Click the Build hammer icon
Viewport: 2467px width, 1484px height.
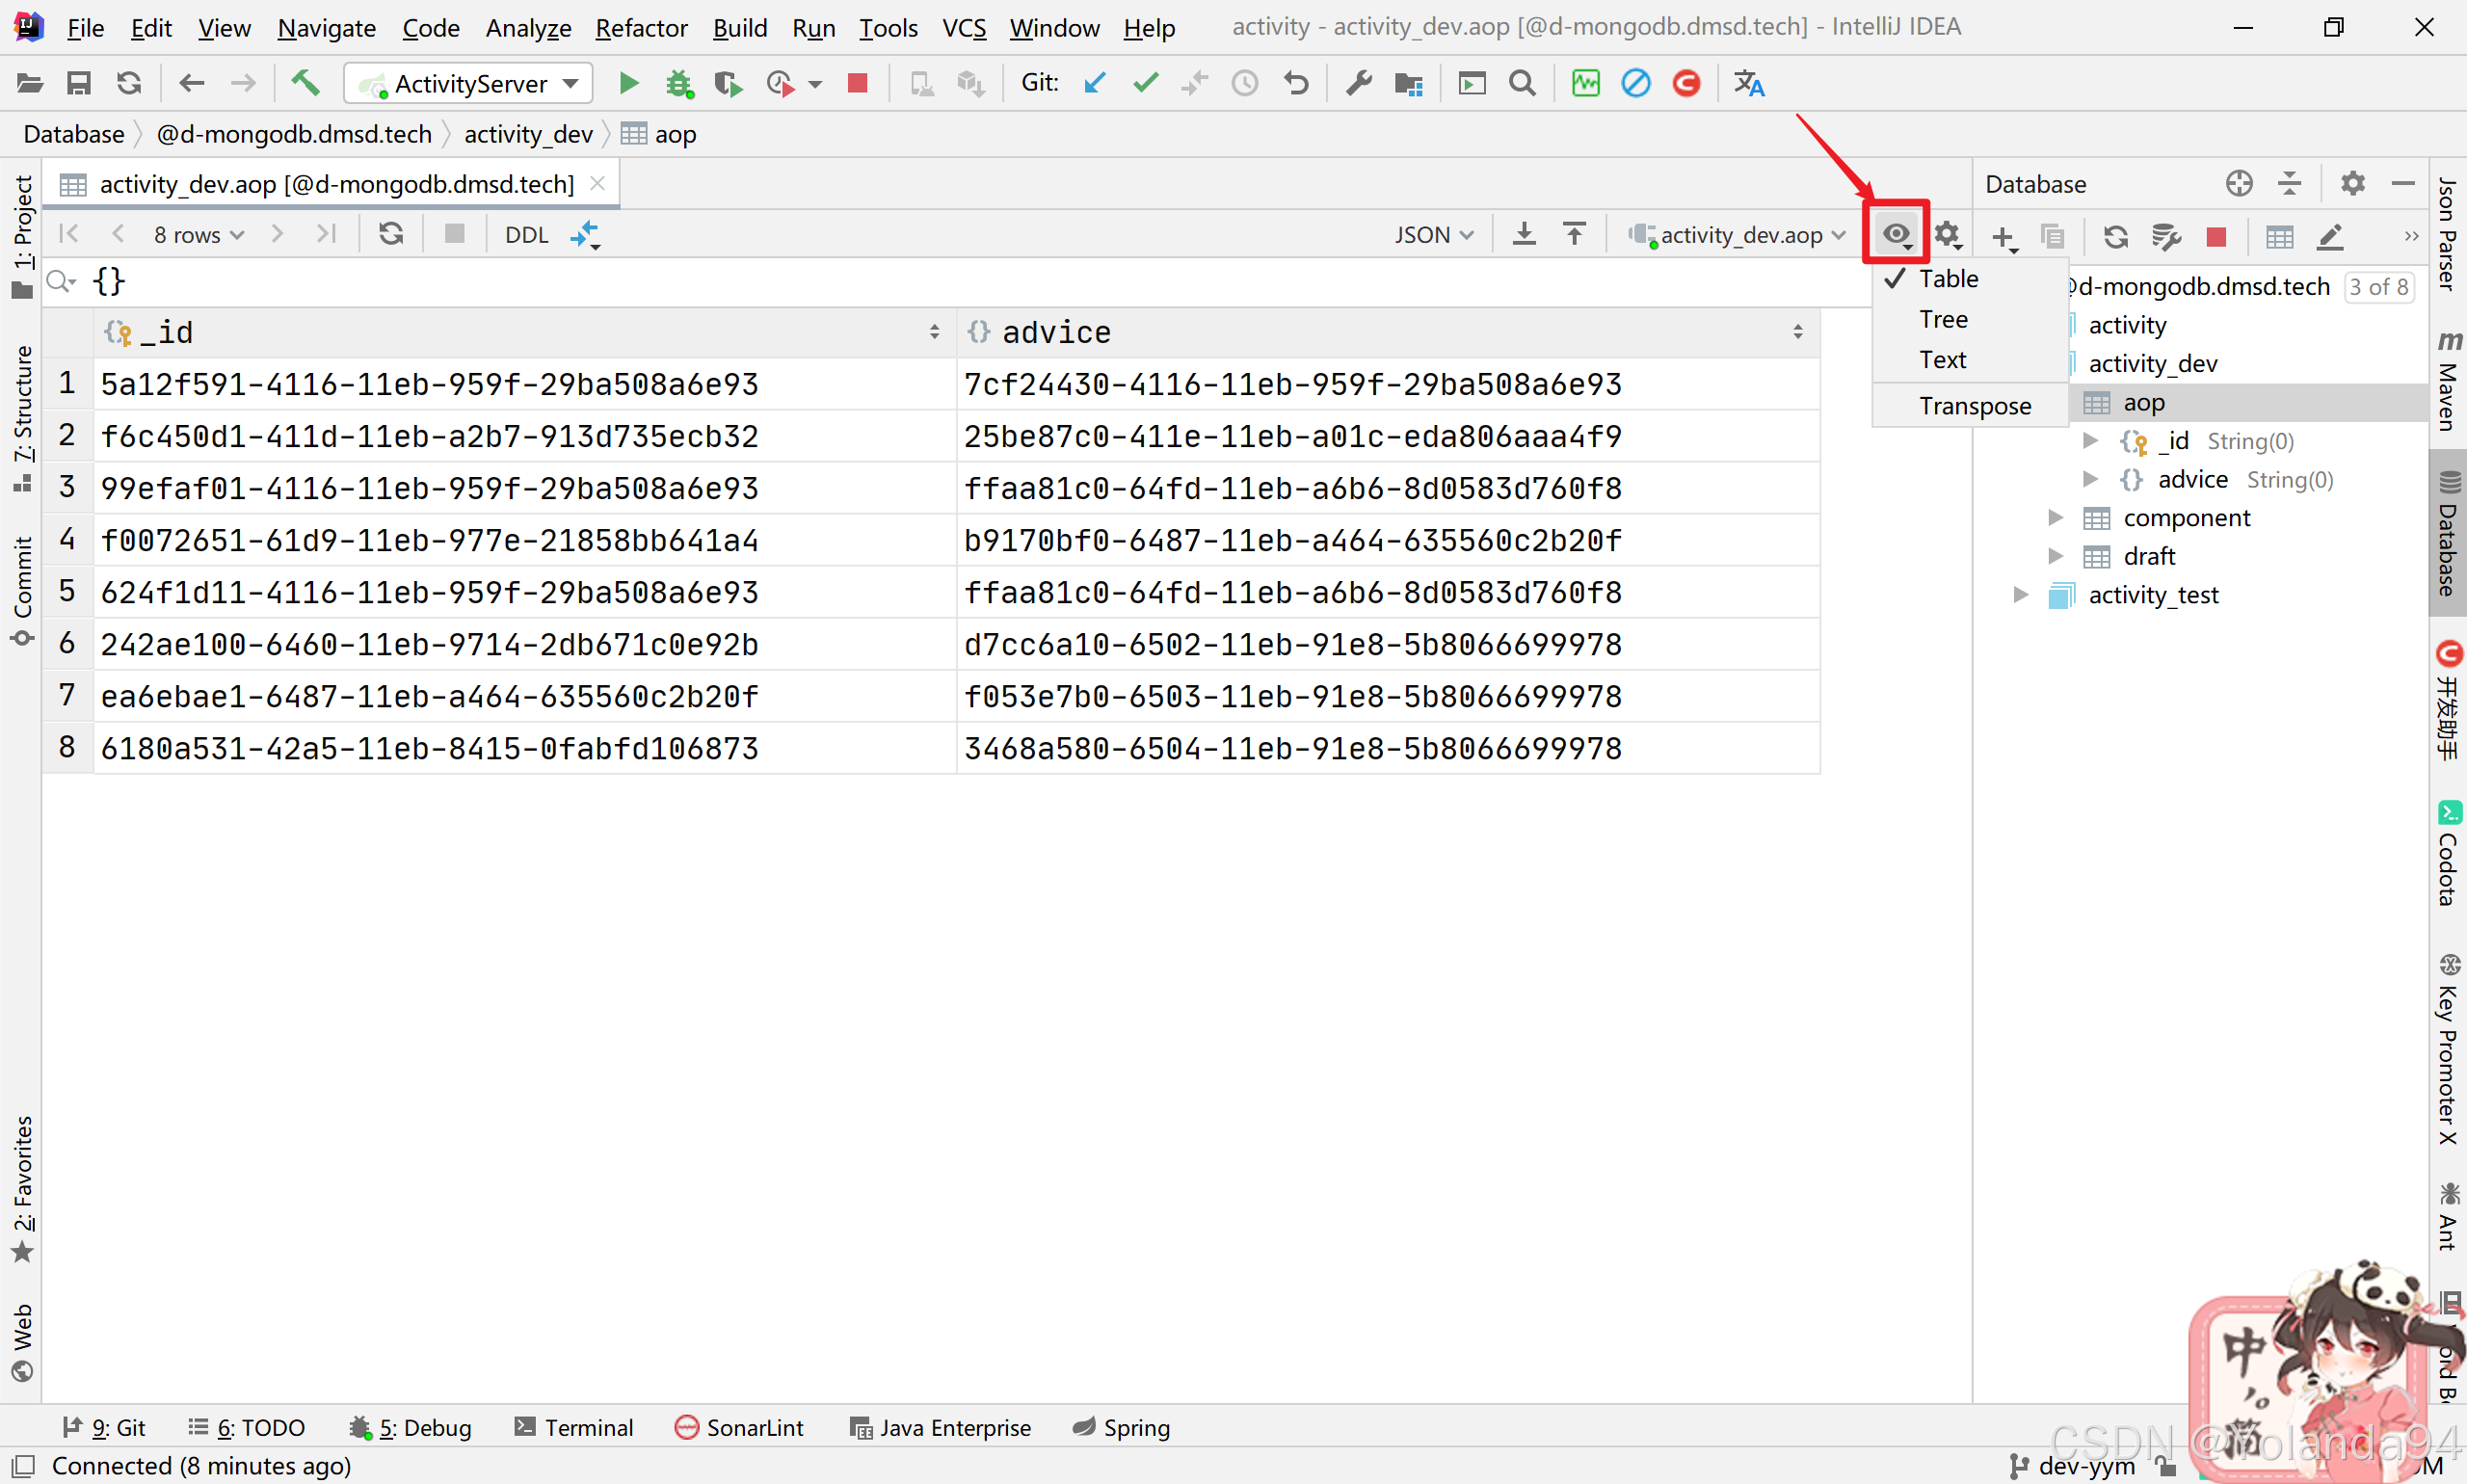click(305, 83)
